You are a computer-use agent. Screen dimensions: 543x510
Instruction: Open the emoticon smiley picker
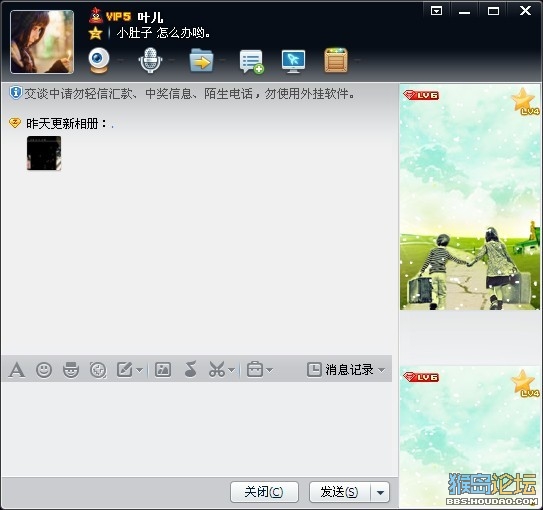[x=44, y=370]
